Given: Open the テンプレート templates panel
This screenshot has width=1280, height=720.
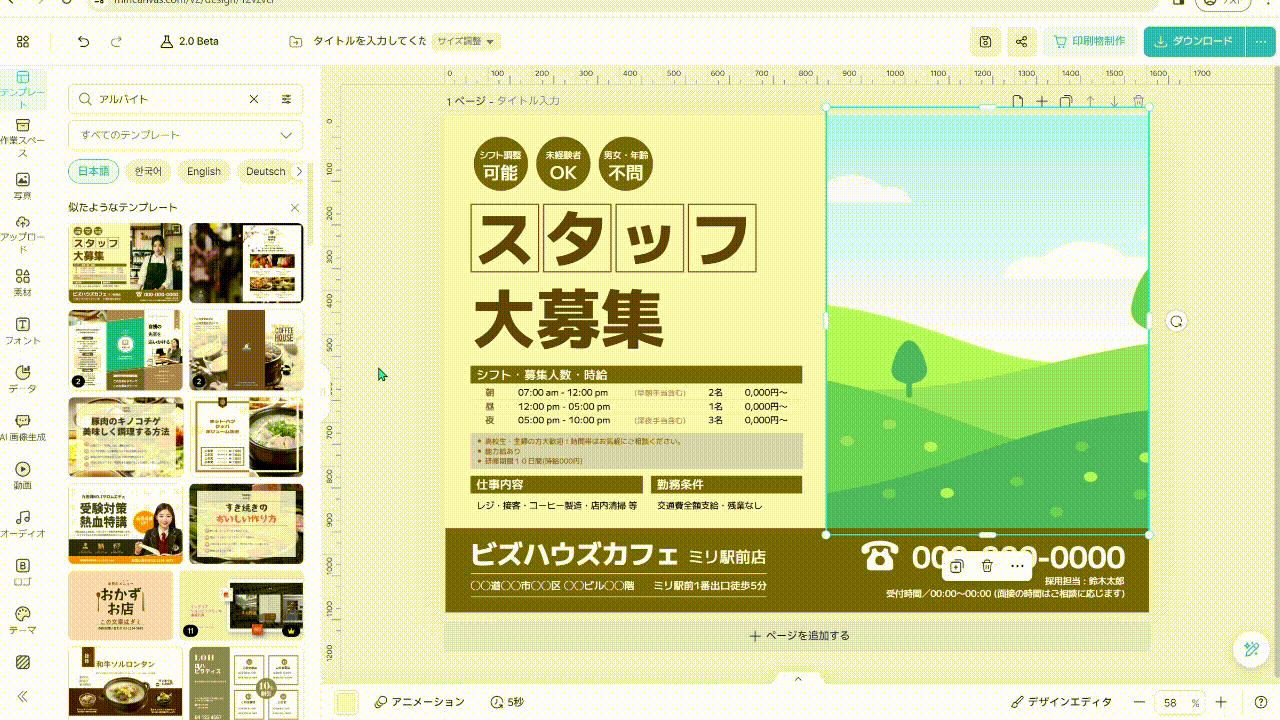Looking at the screenshot, I should tap(23, 89).
